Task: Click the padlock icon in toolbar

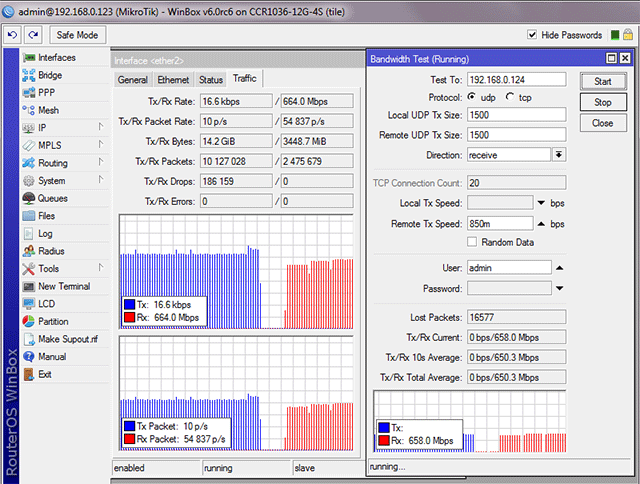Action: [628, 35]
